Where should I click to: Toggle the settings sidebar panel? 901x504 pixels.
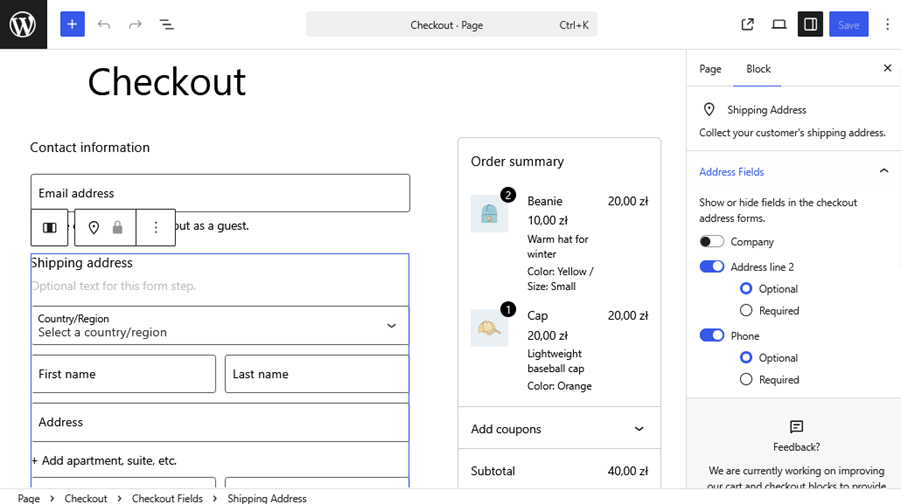pyautogui.click(x=810, y=24)
